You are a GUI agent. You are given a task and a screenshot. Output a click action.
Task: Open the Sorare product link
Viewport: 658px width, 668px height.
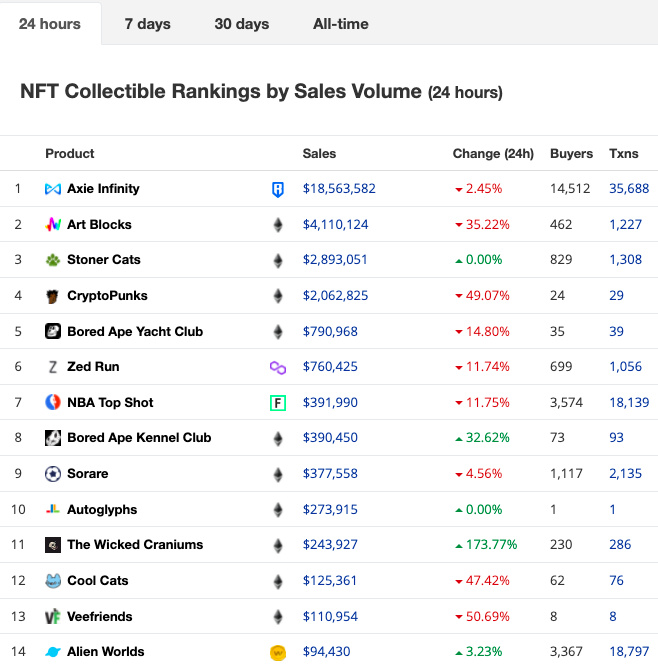88,474
